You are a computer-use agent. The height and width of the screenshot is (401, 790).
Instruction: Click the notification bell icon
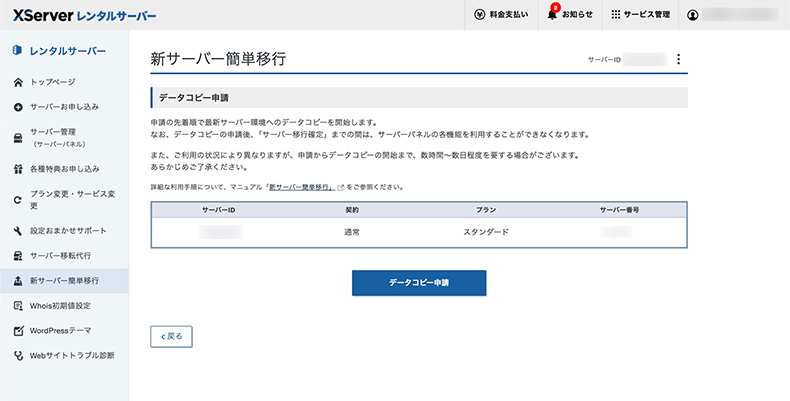point(552,15)
